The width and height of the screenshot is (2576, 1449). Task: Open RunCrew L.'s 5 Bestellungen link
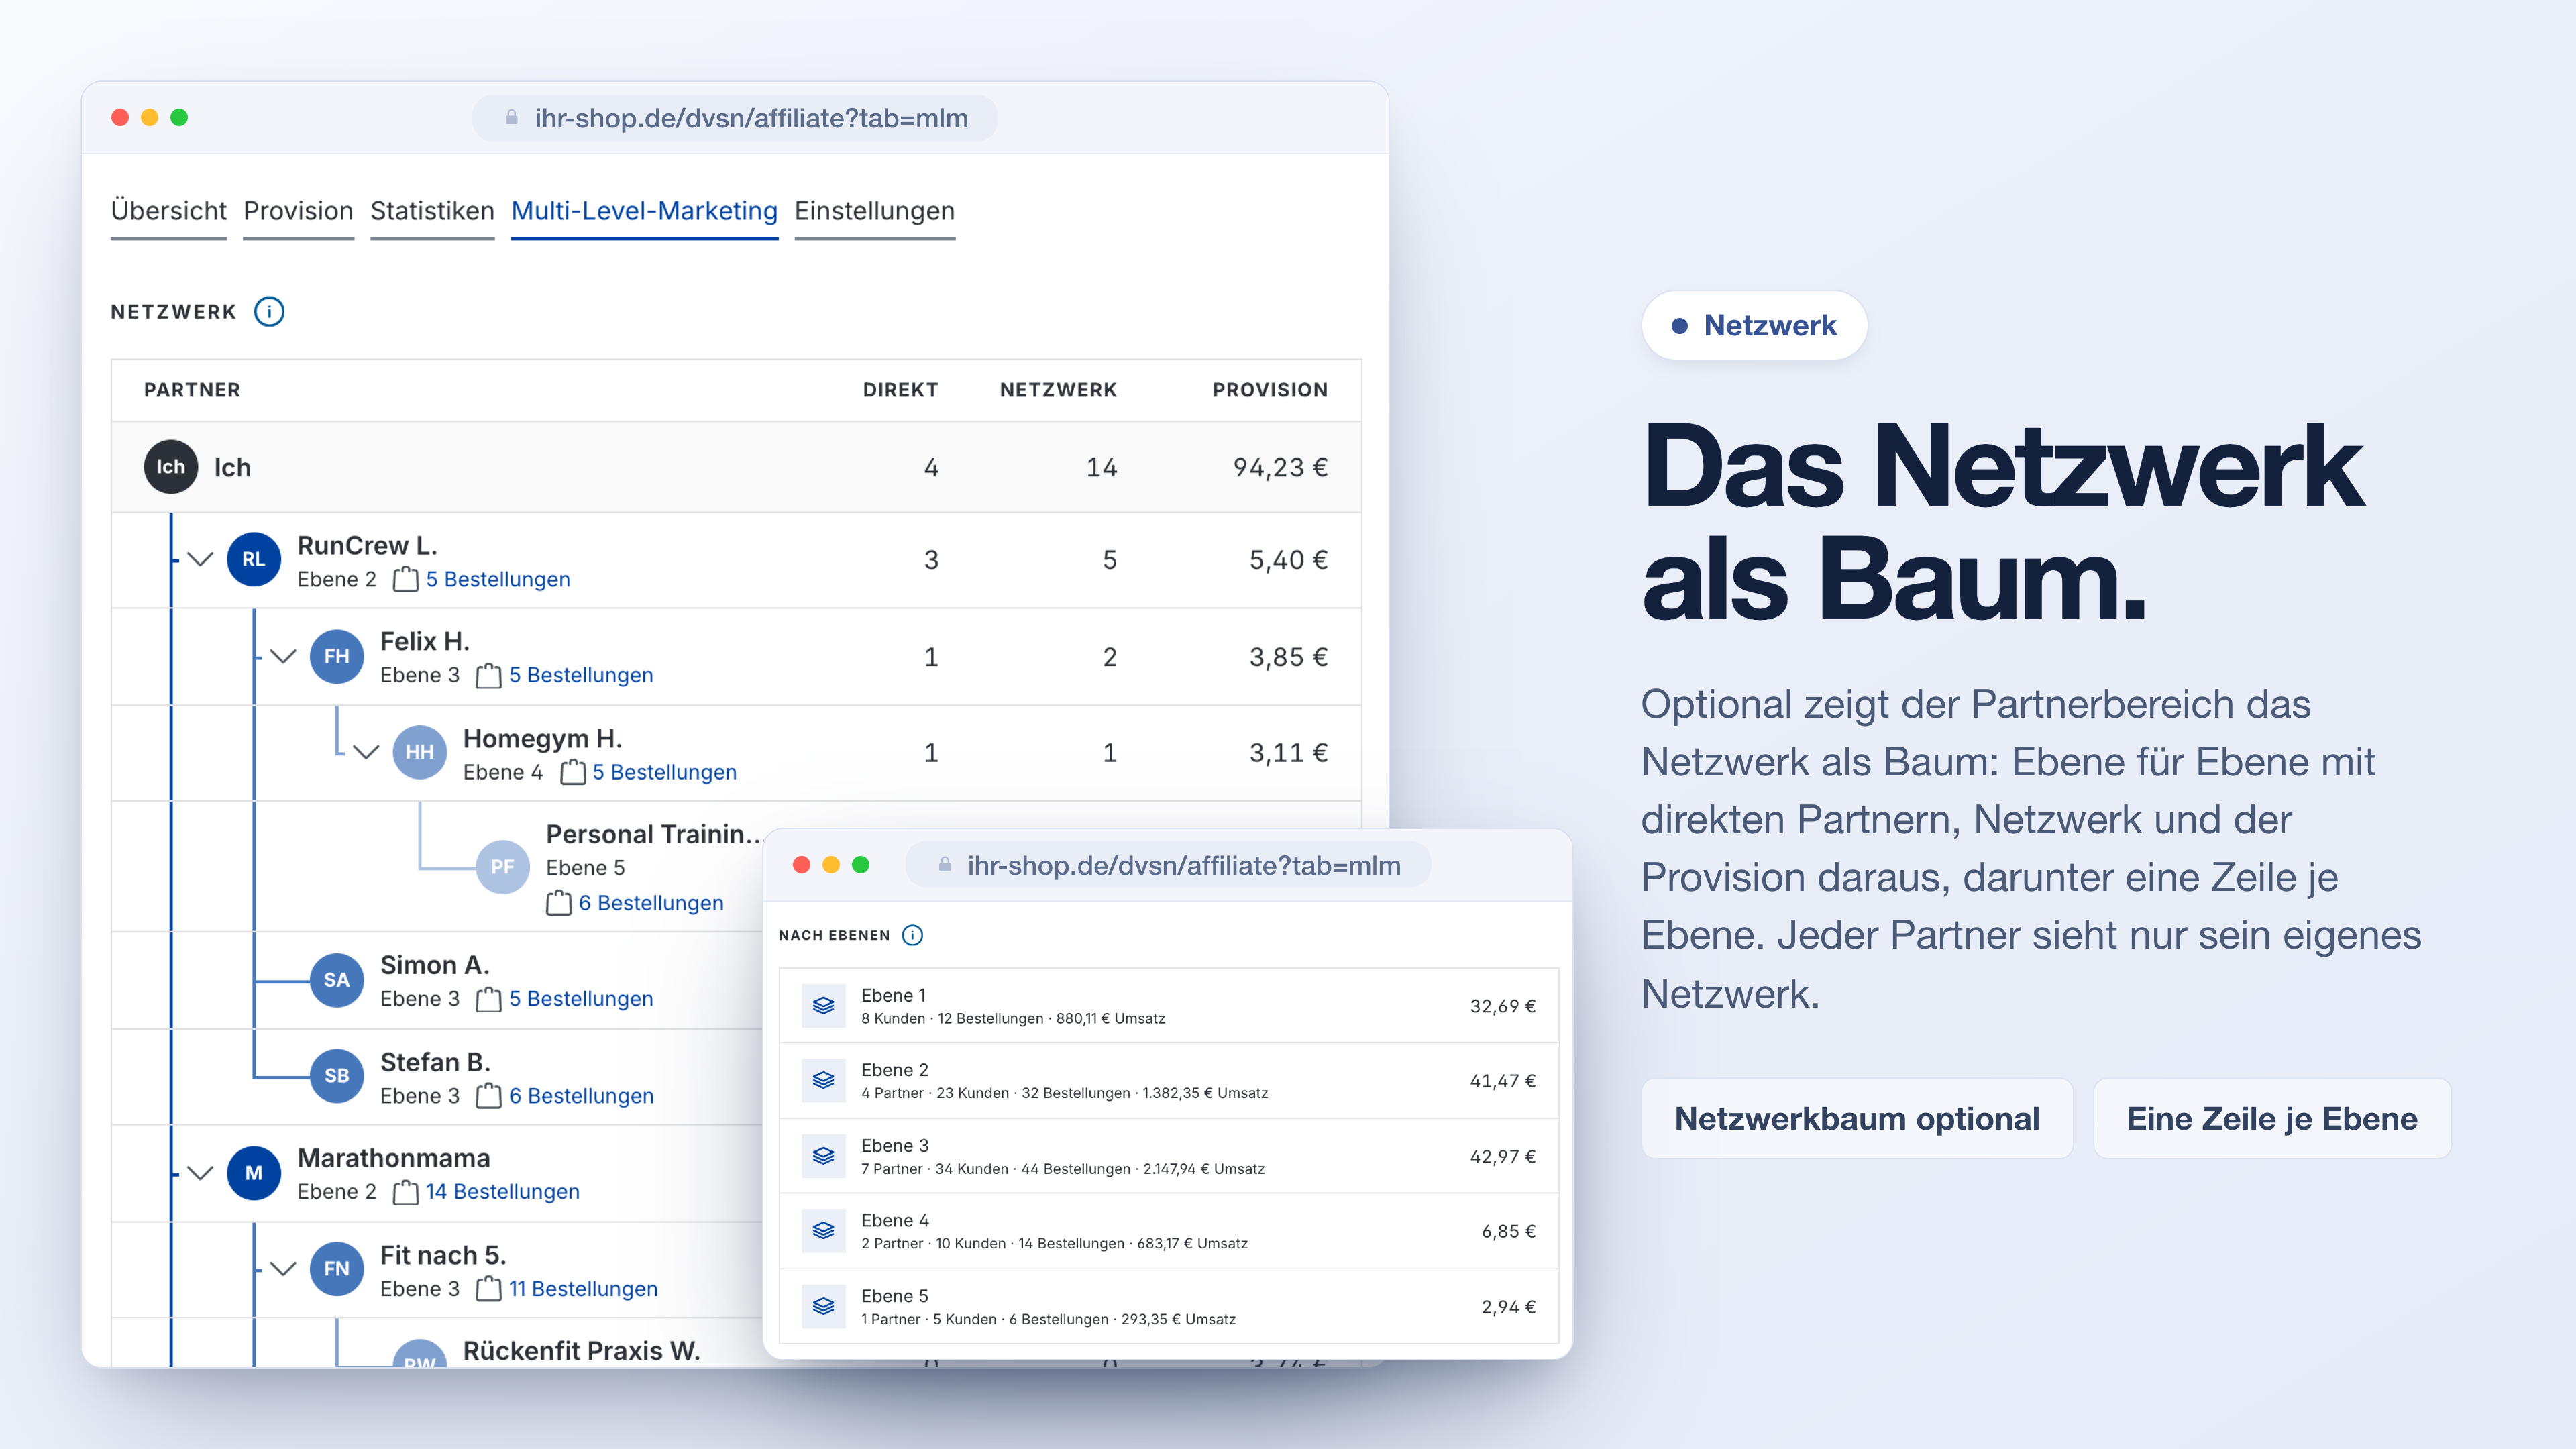[498, 580]
